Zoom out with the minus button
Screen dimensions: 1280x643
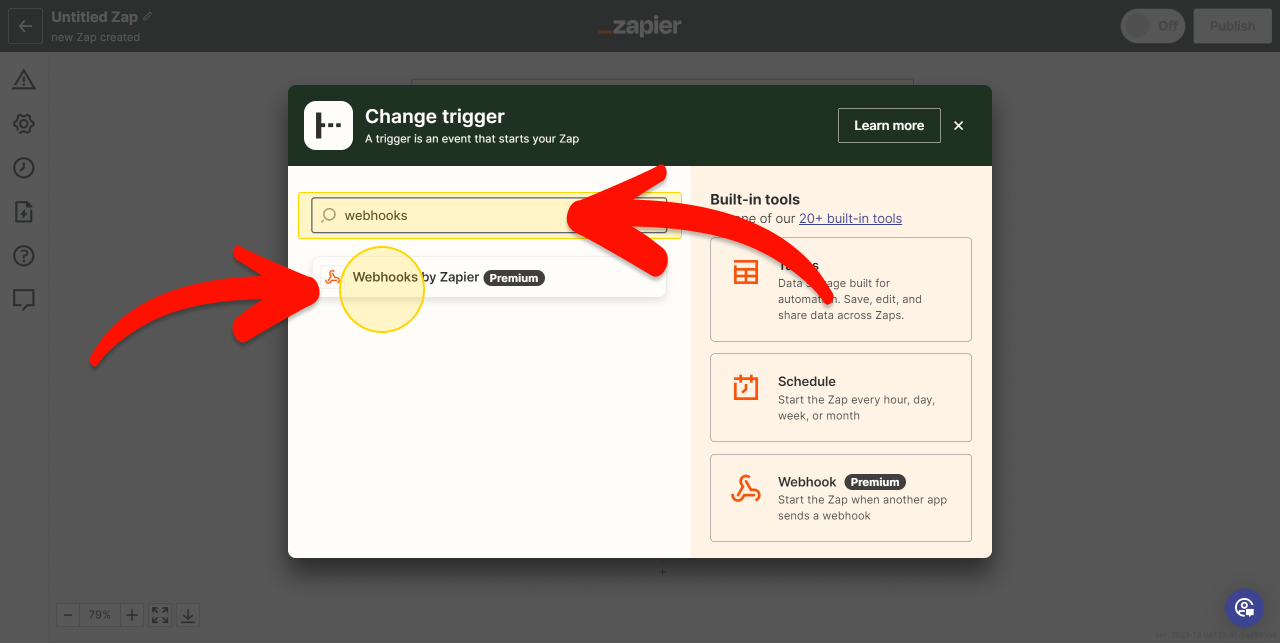pos(67,615)
